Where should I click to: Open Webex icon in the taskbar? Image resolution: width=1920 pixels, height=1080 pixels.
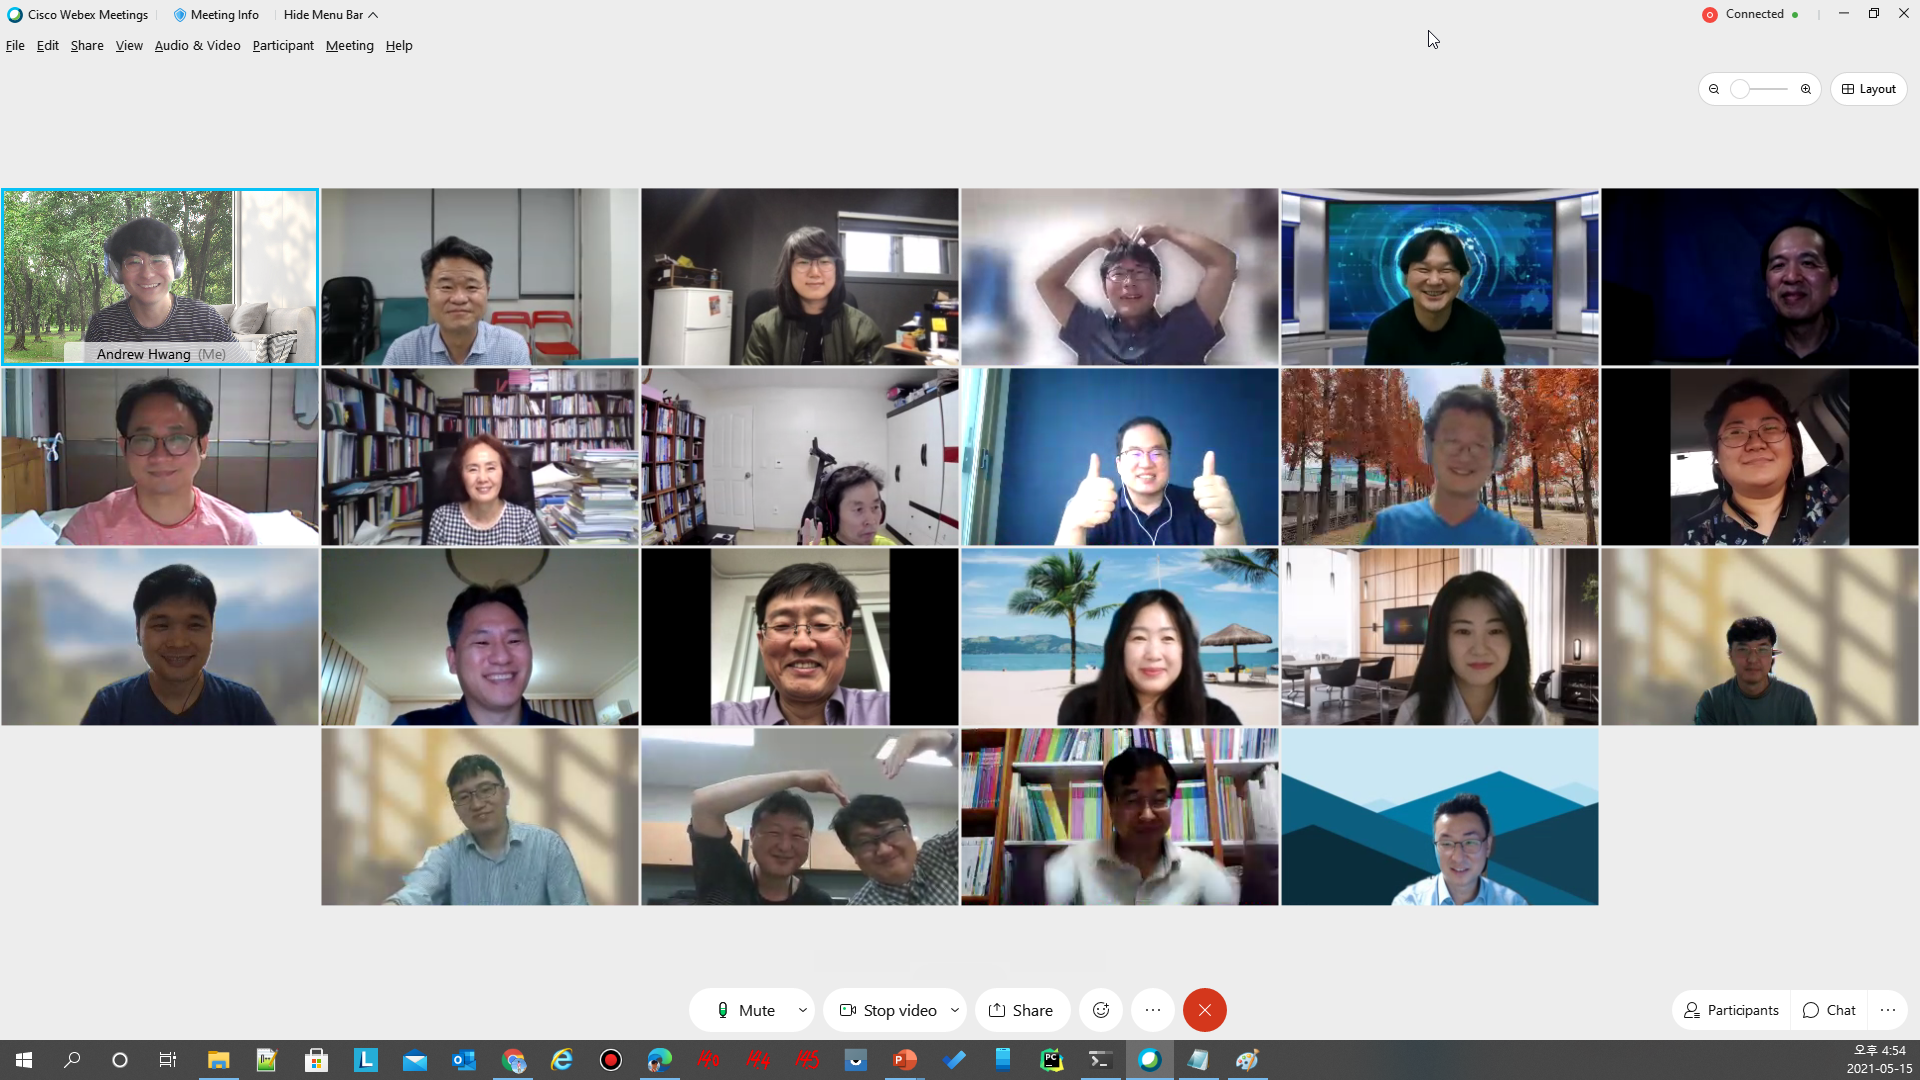click(x=1149, y=1060)
